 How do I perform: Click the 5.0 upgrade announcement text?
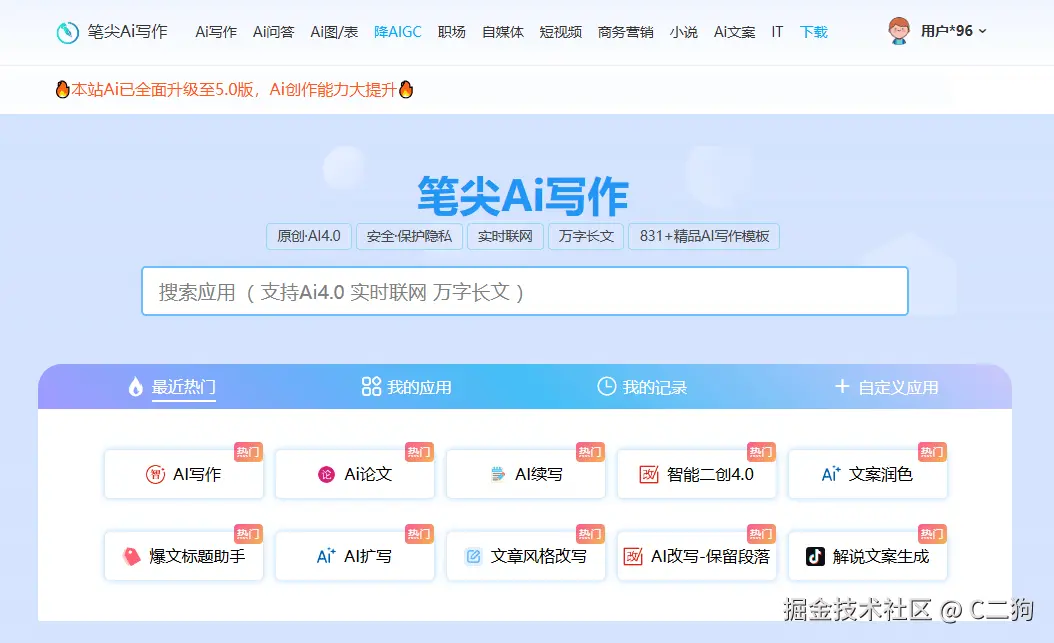[234, 89]
